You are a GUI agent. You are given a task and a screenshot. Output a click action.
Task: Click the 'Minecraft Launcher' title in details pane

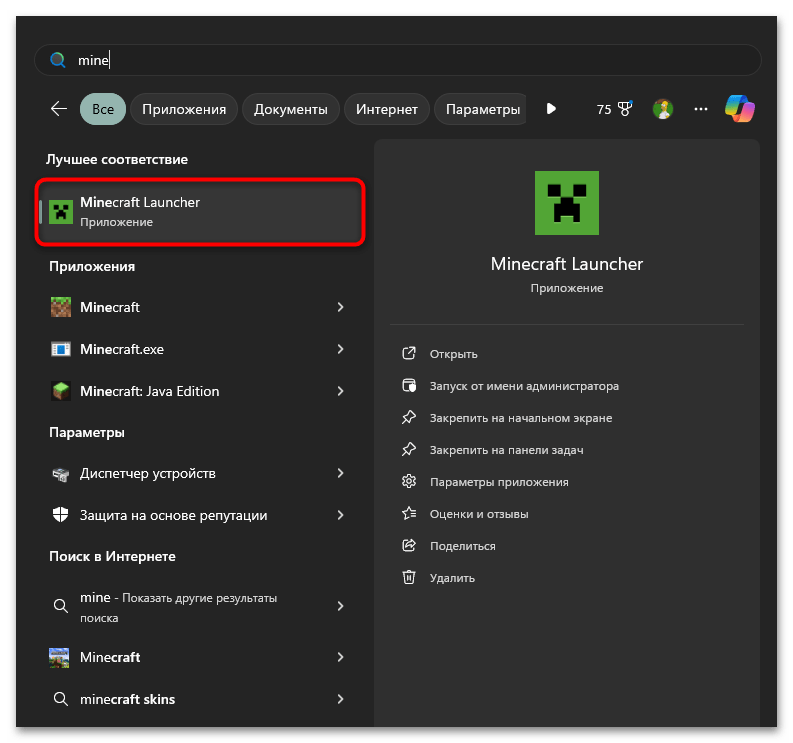pyautogui.click(x=567, y=264)
